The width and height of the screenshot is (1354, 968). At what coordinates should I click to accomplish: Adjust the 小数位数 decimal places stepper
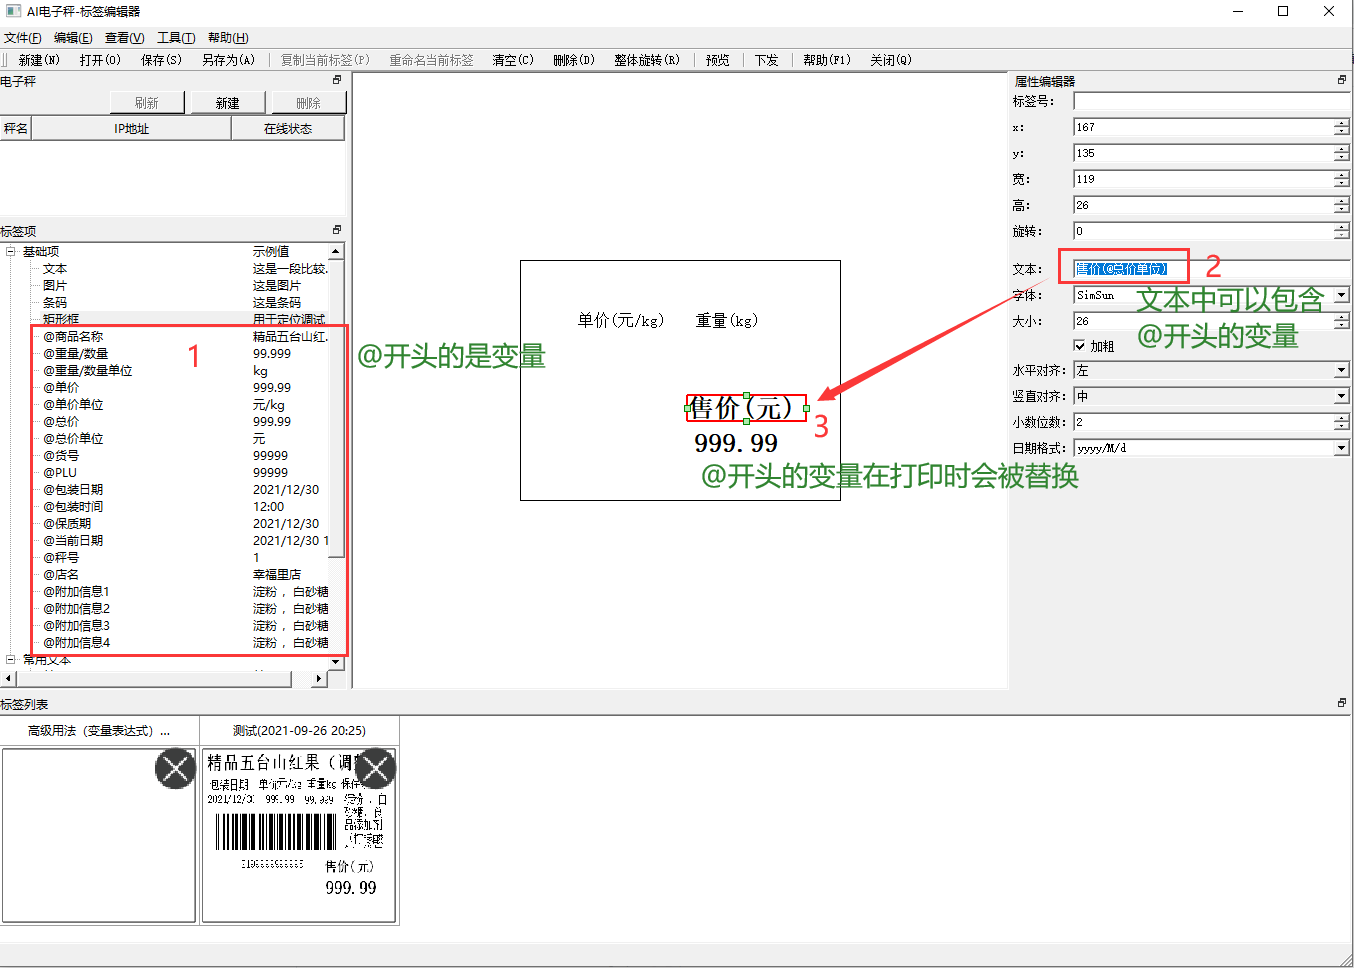(x=1341, y=422)
